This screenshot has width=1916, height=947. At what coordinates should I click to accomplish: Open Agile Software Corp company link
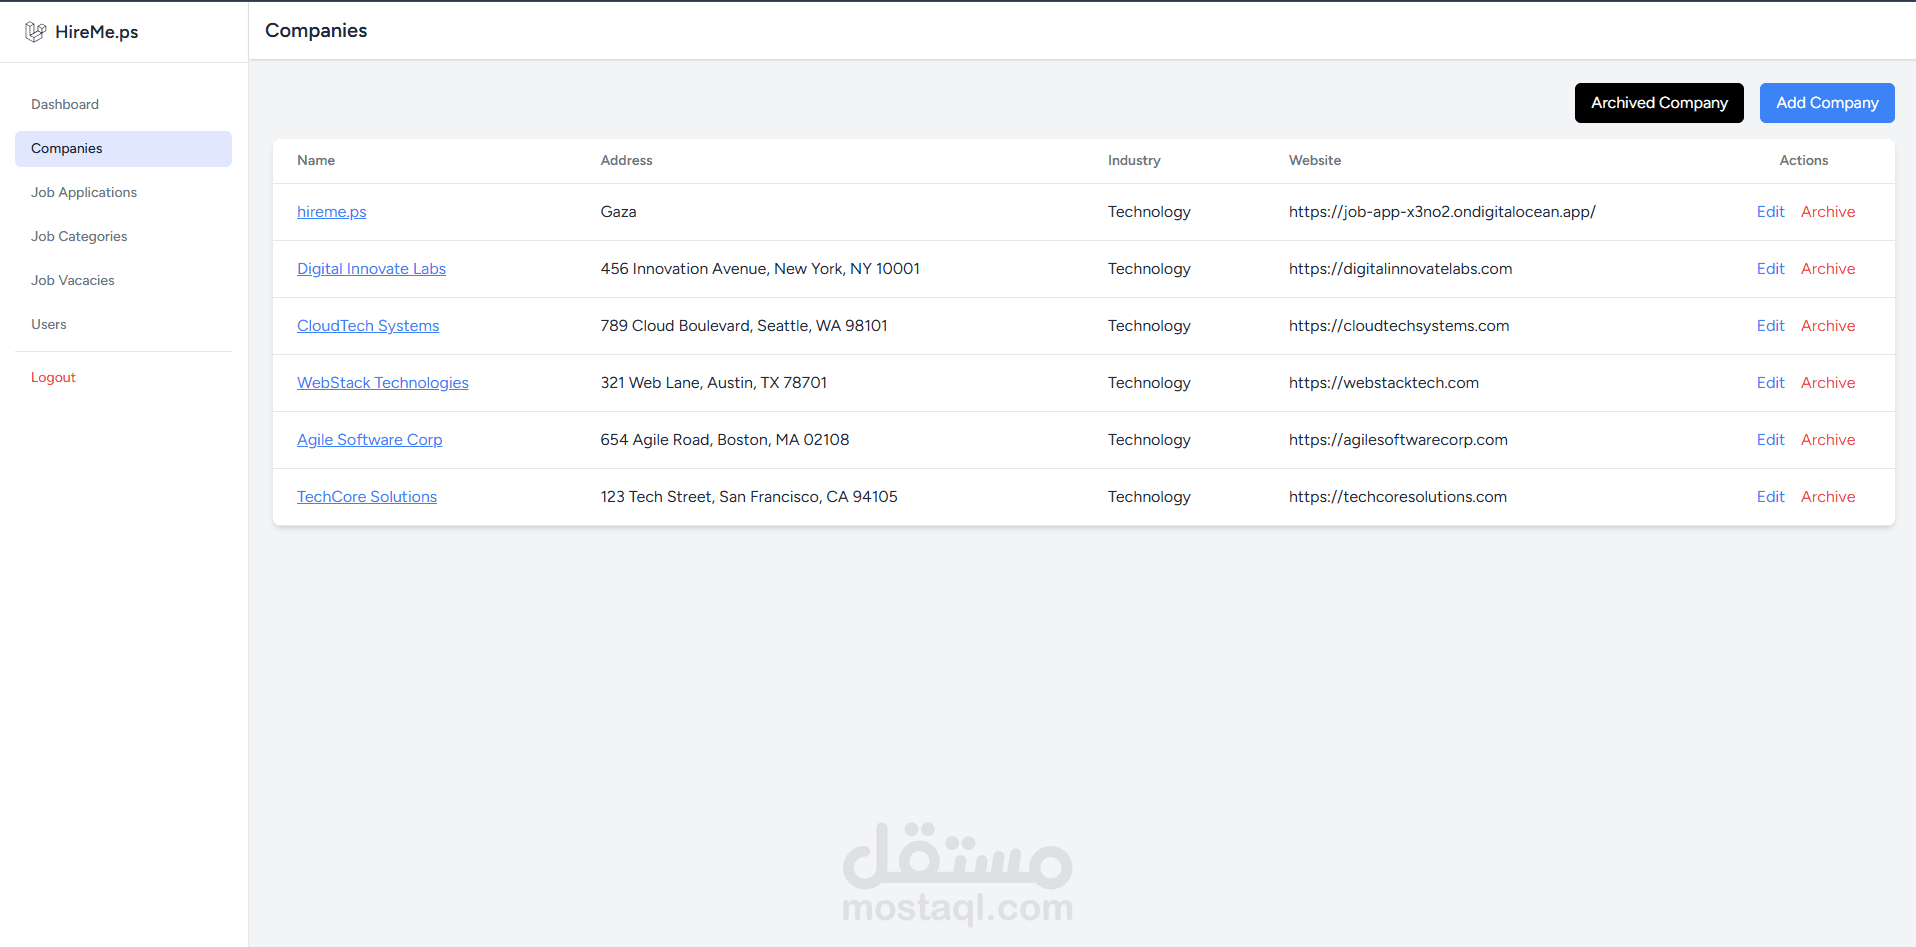click(x=369, y=440)
